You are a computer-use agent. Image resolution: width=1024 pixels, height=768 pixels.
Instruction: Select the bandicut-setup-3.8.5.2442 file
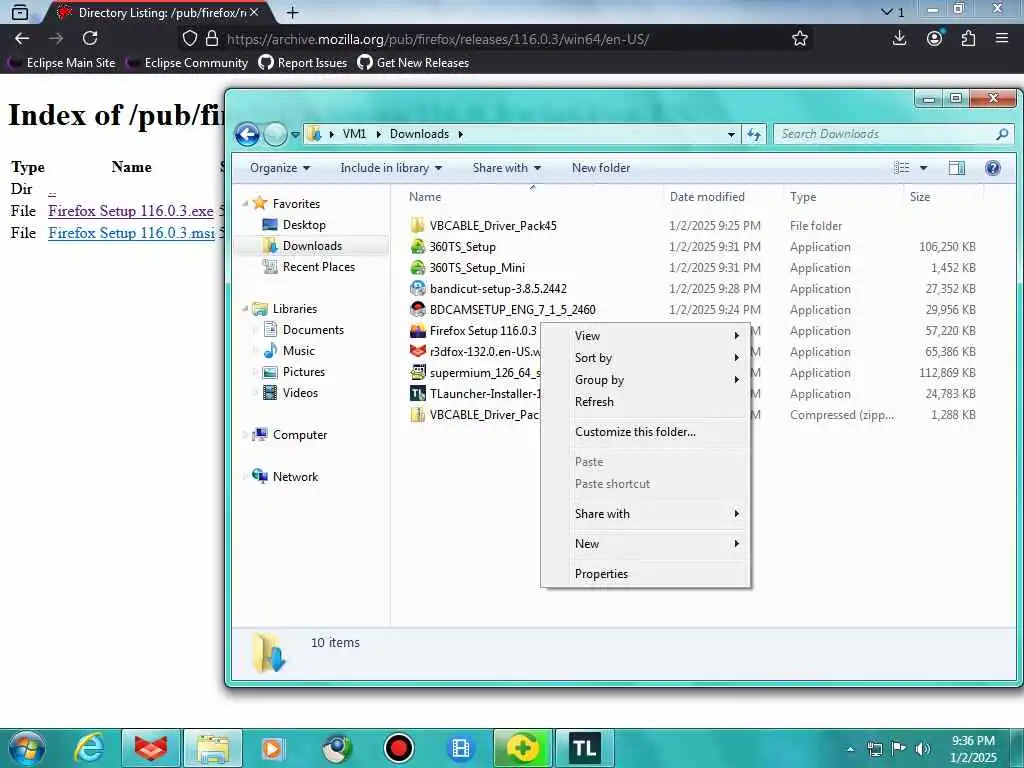point(498,289)
